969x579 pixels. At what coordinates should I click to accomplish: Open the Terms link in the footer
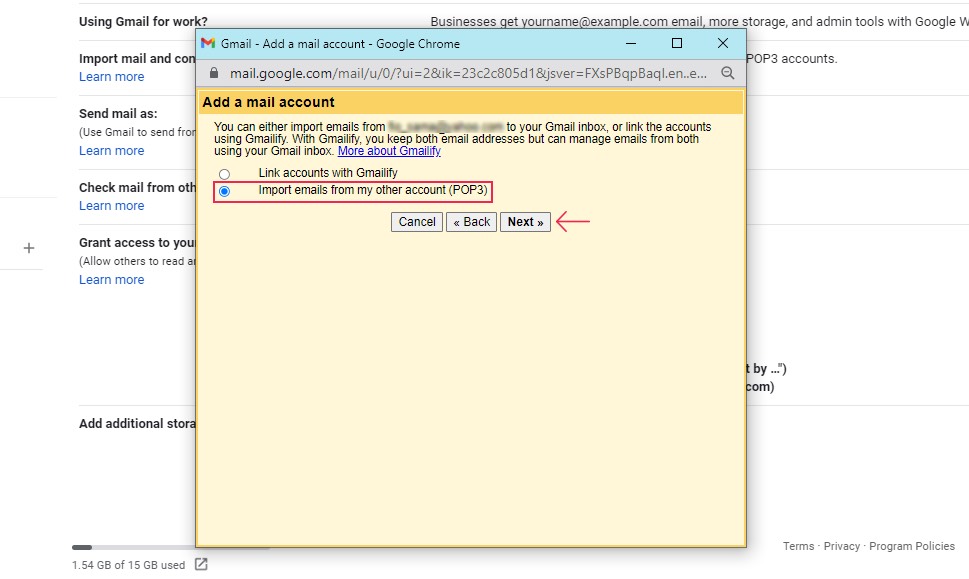pyautogui.click(x=798, y=546)
